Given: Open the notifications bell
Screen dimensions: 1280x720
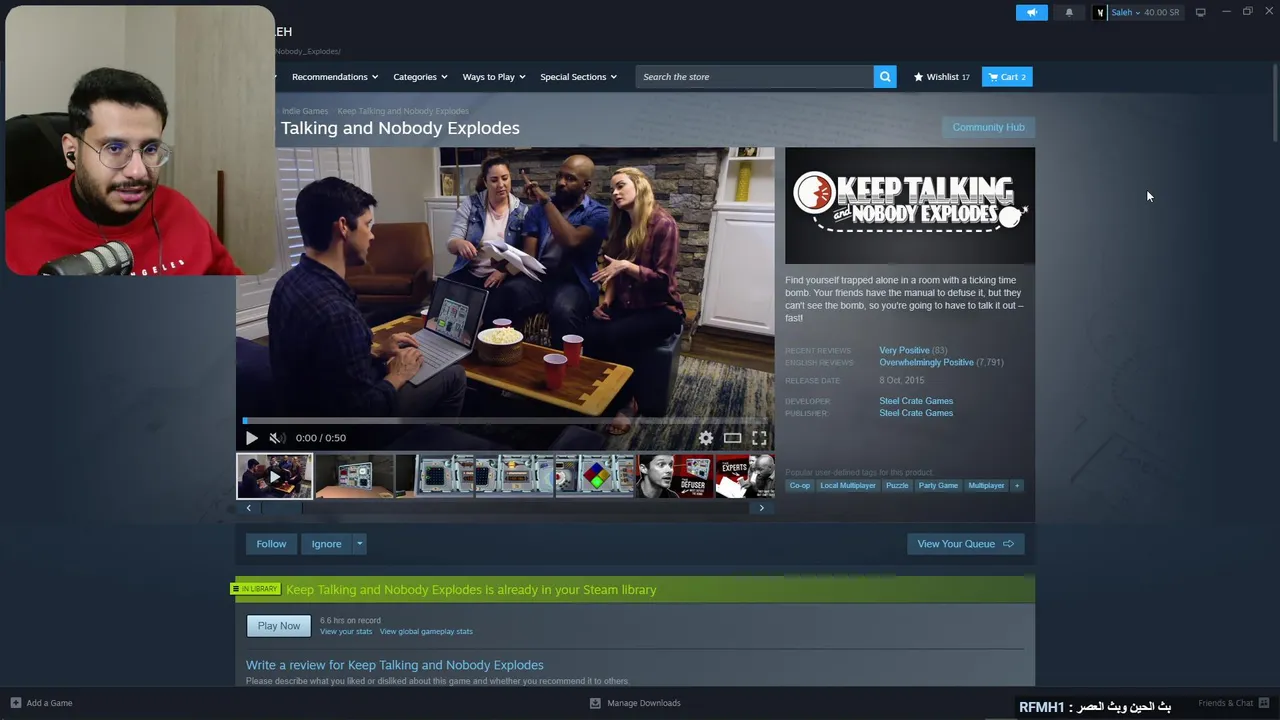Looking at the screenshot, I should [1069, 12].
